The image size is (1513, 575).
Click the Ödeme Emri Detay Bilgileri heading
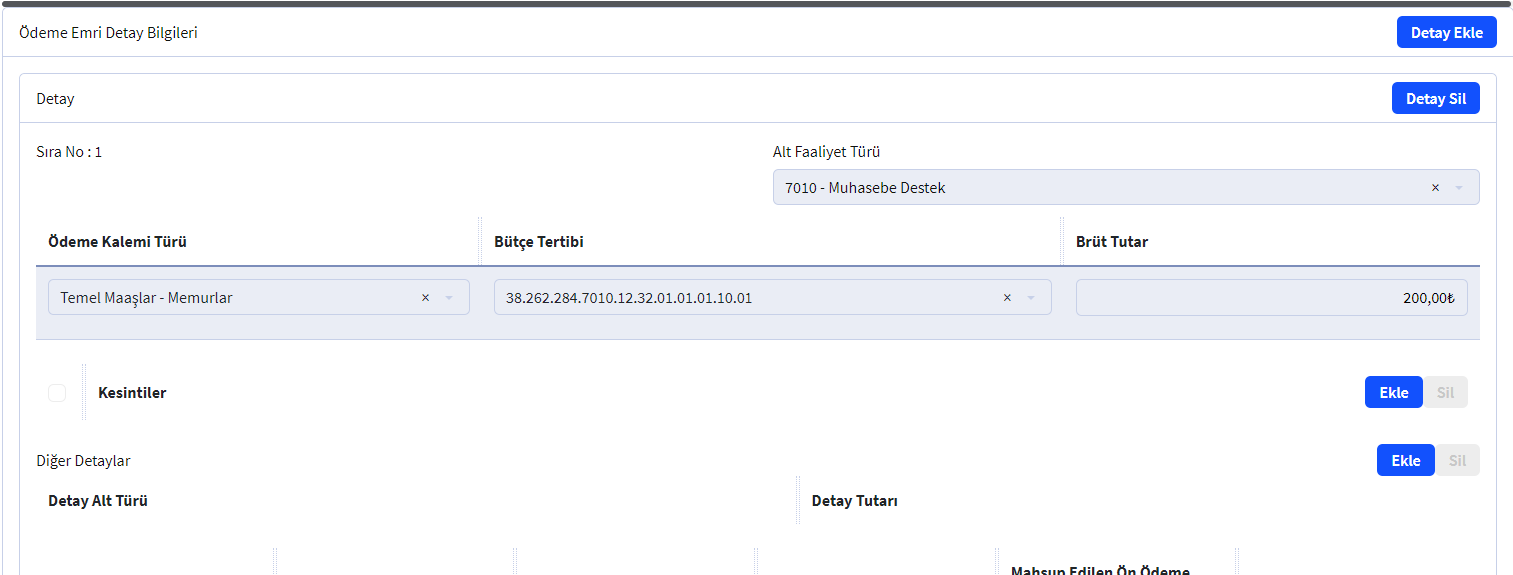[108, 33]
